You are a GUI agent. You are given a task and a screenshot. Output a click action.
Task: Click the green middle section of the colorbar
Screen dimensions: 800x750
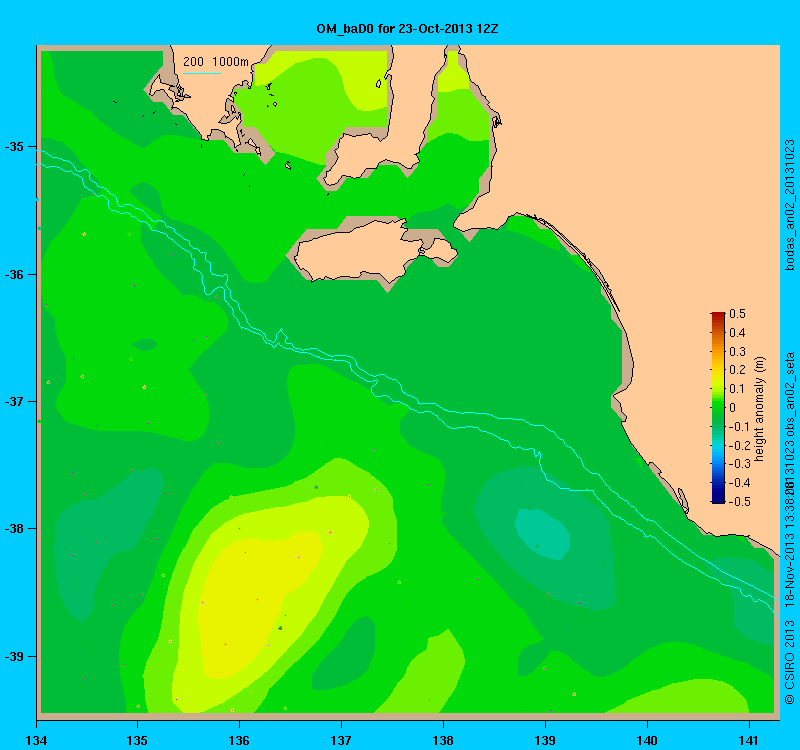(718, 408)
